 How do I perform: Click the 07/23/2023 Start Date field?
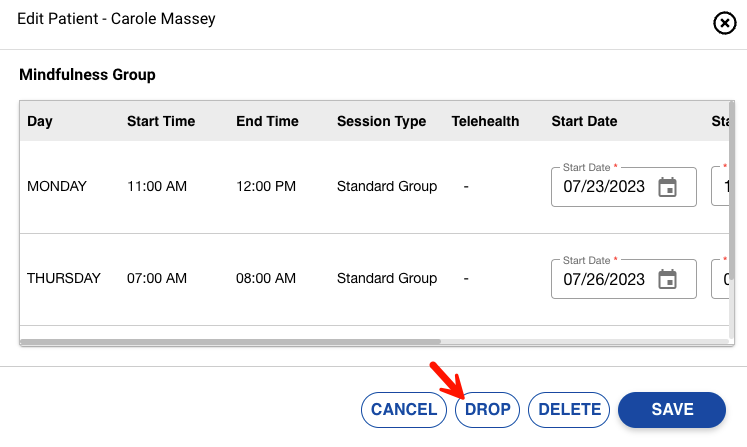point(604,187)
